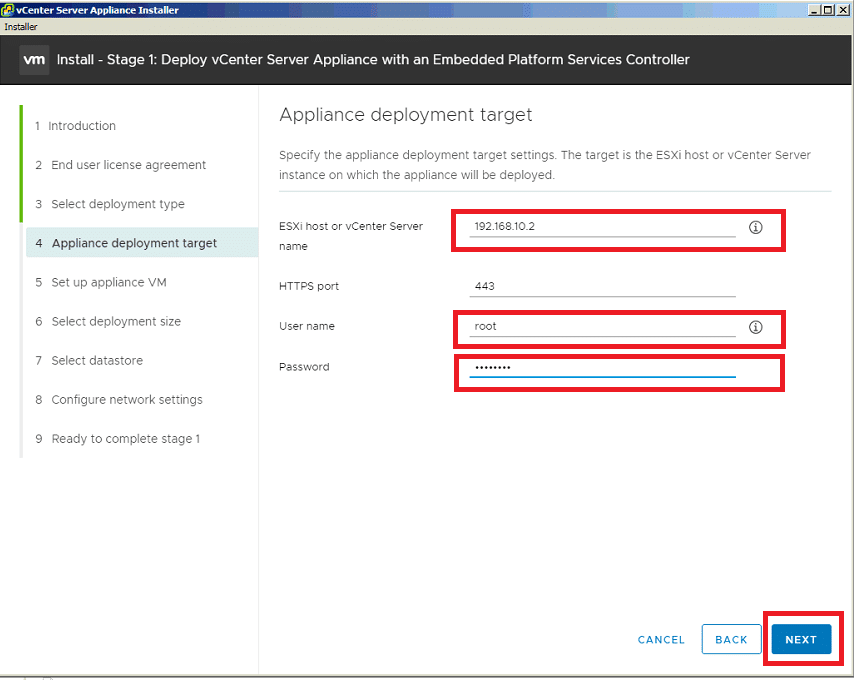Open the Installer menu
The height and width of the screenshot is (680, 854).
click(21, 27)
